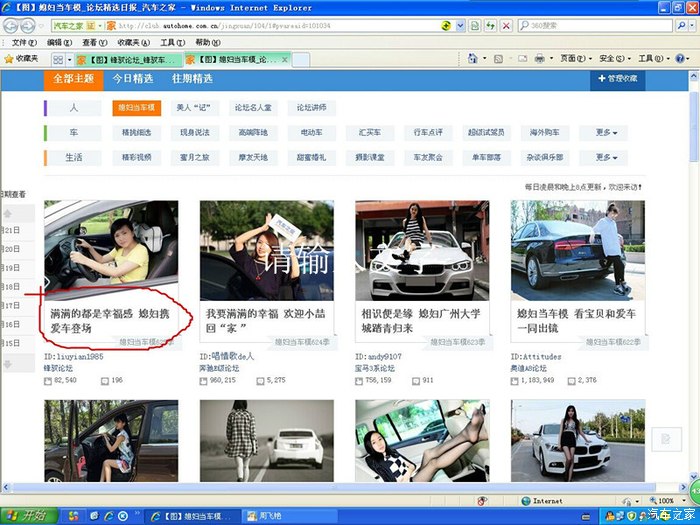Image resolution: width=700 pixels, height=525 pixels.
Task: Click the Windows 开始 Start button
Action: point(28,515)
